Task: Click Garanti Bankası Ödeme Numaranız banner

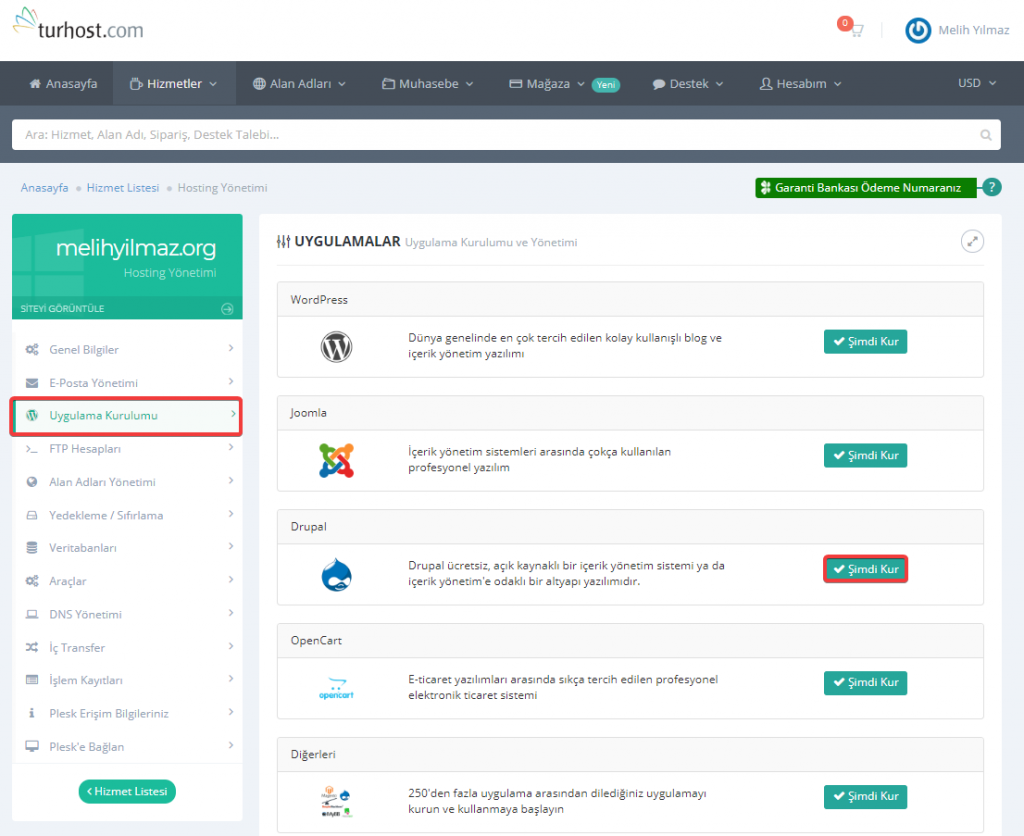Action: click(x=866, y=188)
